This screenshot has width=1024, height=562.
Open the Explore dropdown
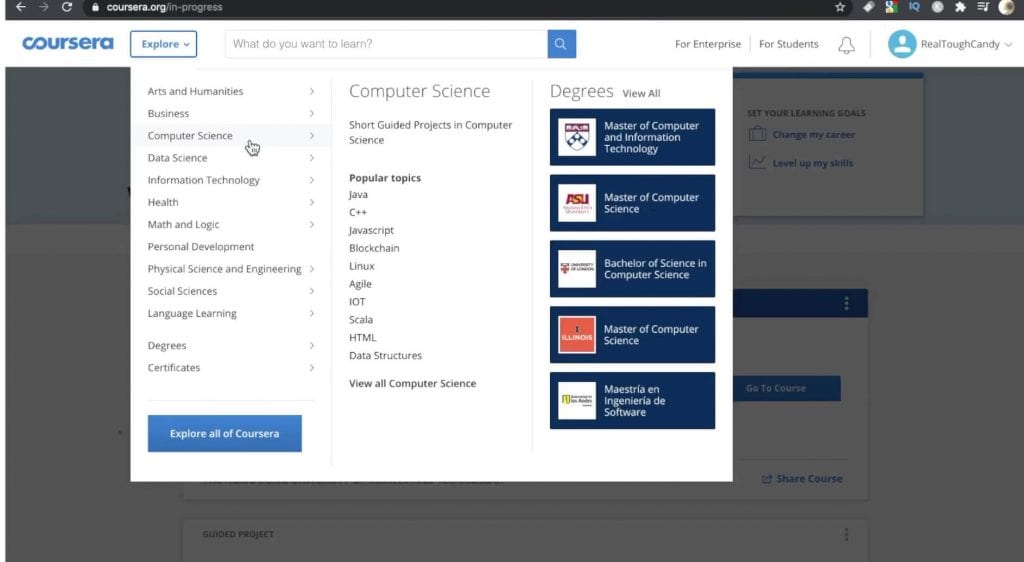(163, 44)
